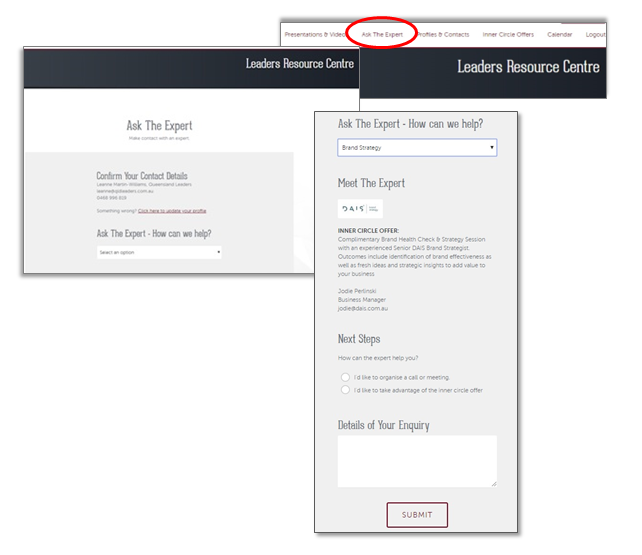Click 'Click here to update your profile' link

point(172,211)
